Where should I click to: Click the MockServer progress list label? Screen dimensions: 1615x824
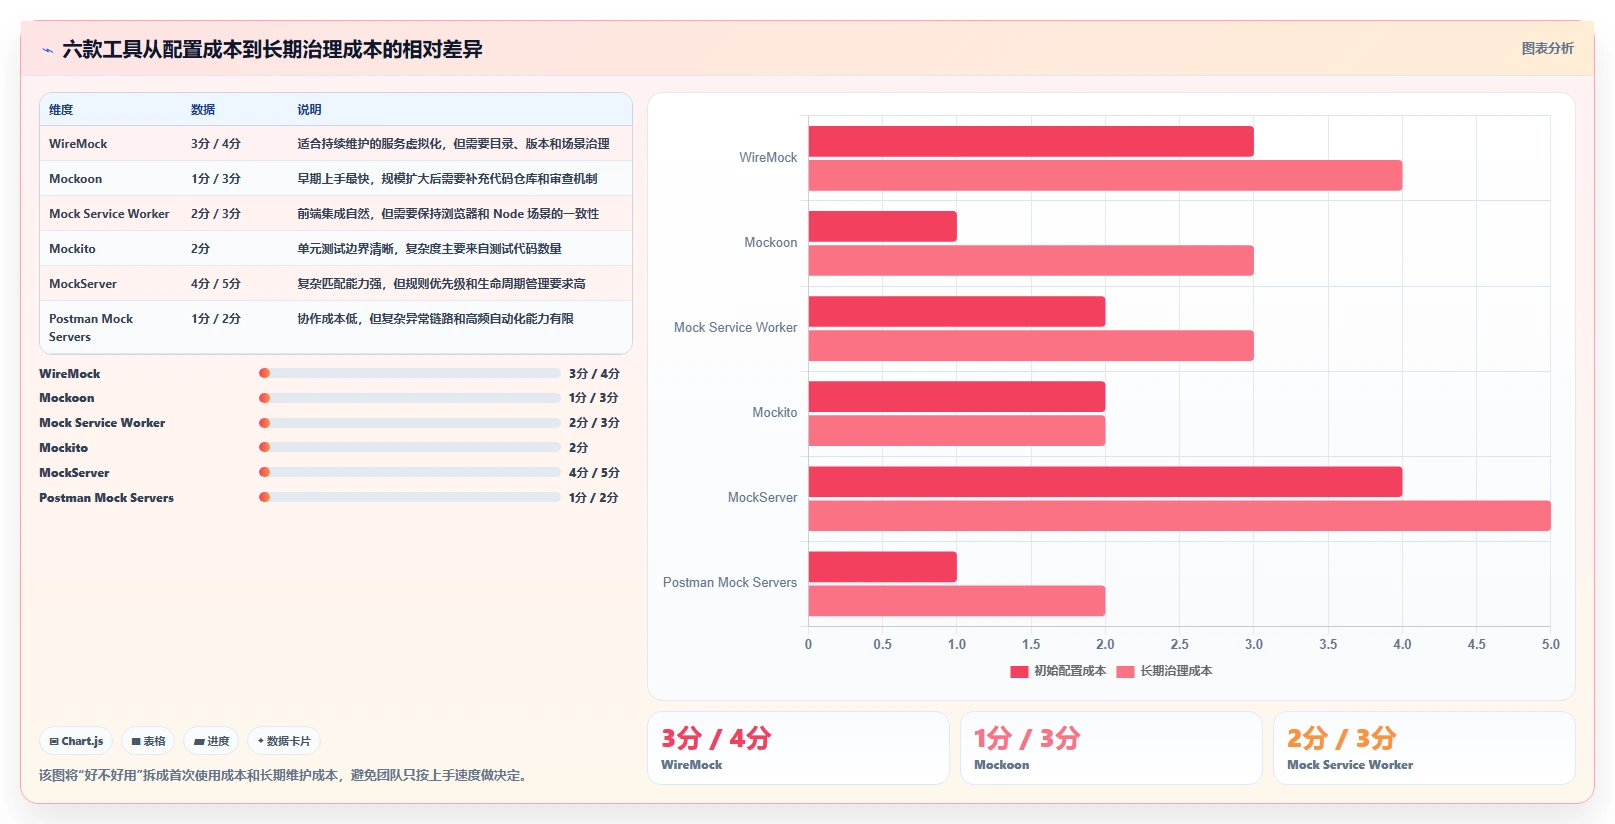click(x=74, y=473)
